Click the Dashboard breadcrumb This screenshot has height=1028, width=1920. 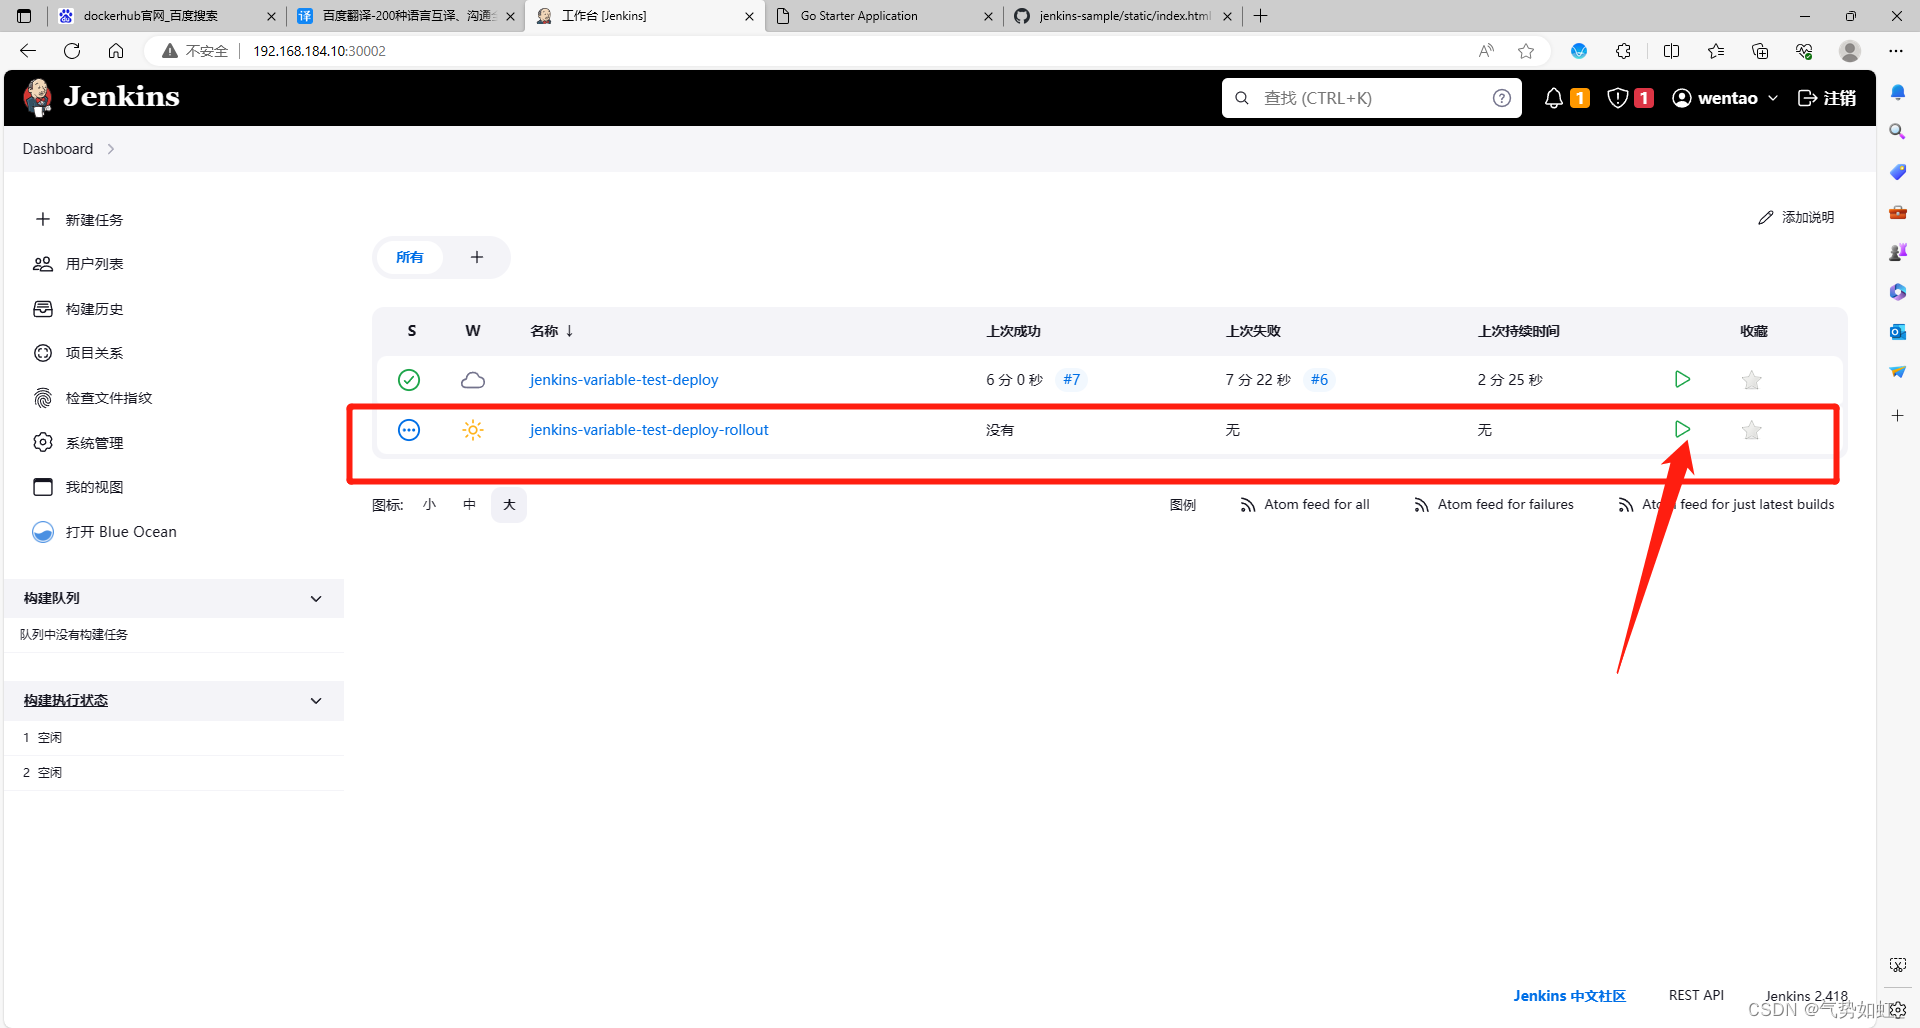tap(58, 149)
